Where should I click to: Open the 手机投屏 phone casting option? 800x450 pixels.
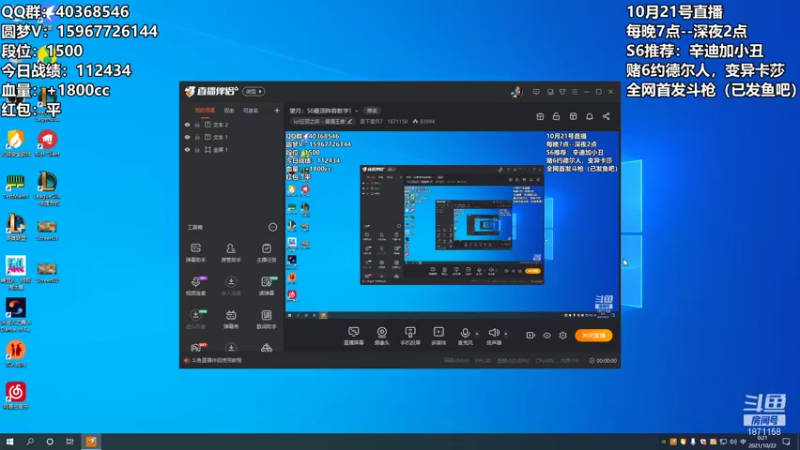point(410,336)
